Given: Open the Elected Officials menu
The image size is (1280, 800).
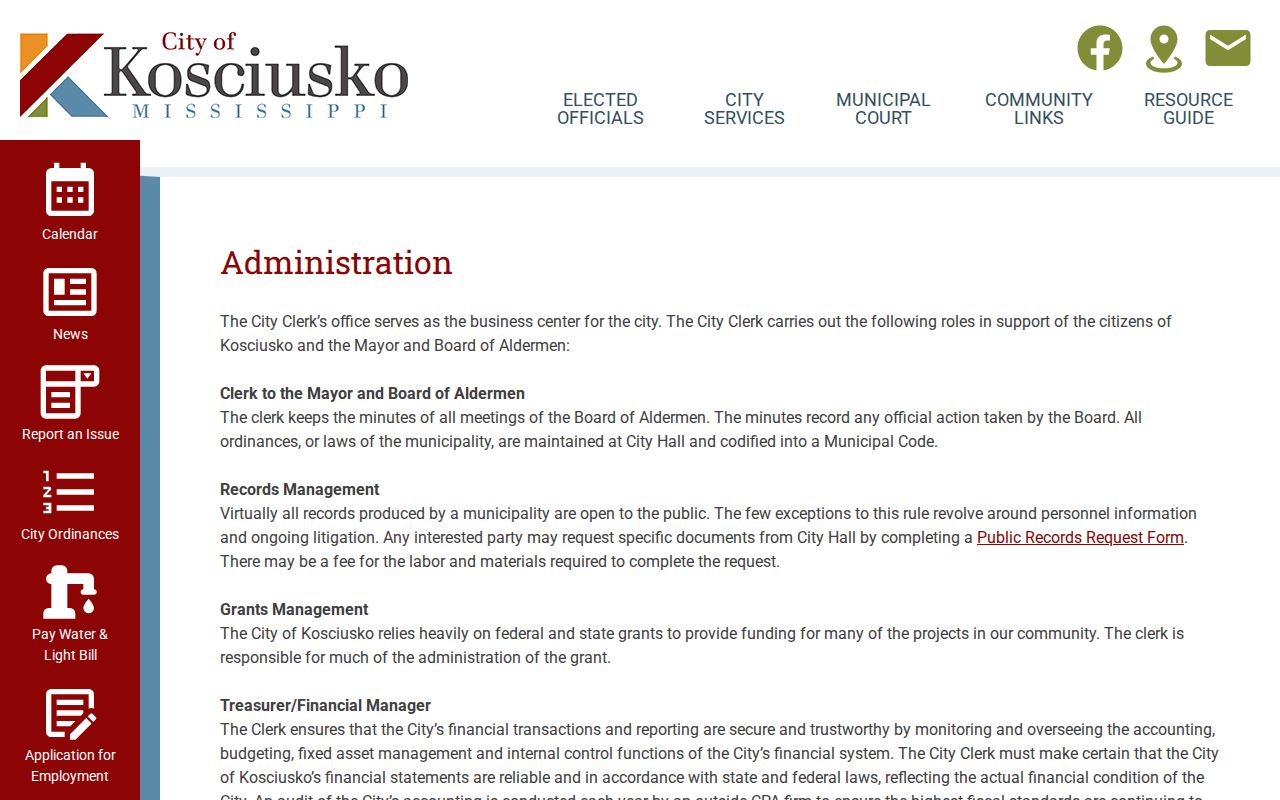Looking at the screenshot, I should 600,109.
